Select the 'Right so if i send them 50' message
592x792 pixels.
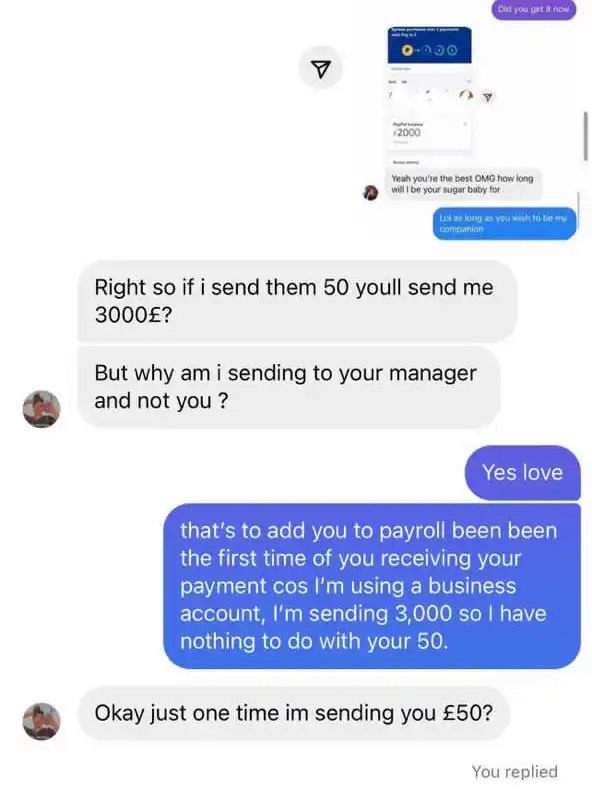[x=297, y=301]
